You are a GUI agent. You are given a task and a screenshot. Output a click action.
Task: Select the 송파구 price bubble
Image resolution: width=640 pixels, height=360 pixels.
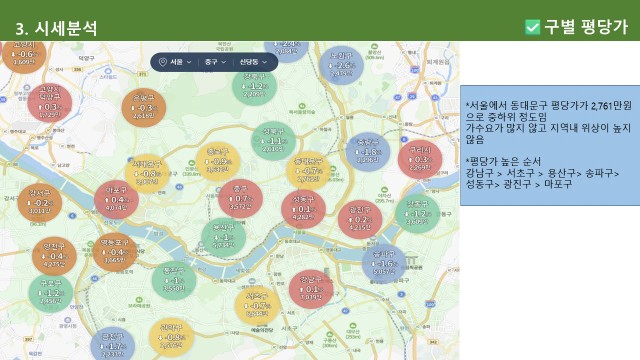pos(384,264)
